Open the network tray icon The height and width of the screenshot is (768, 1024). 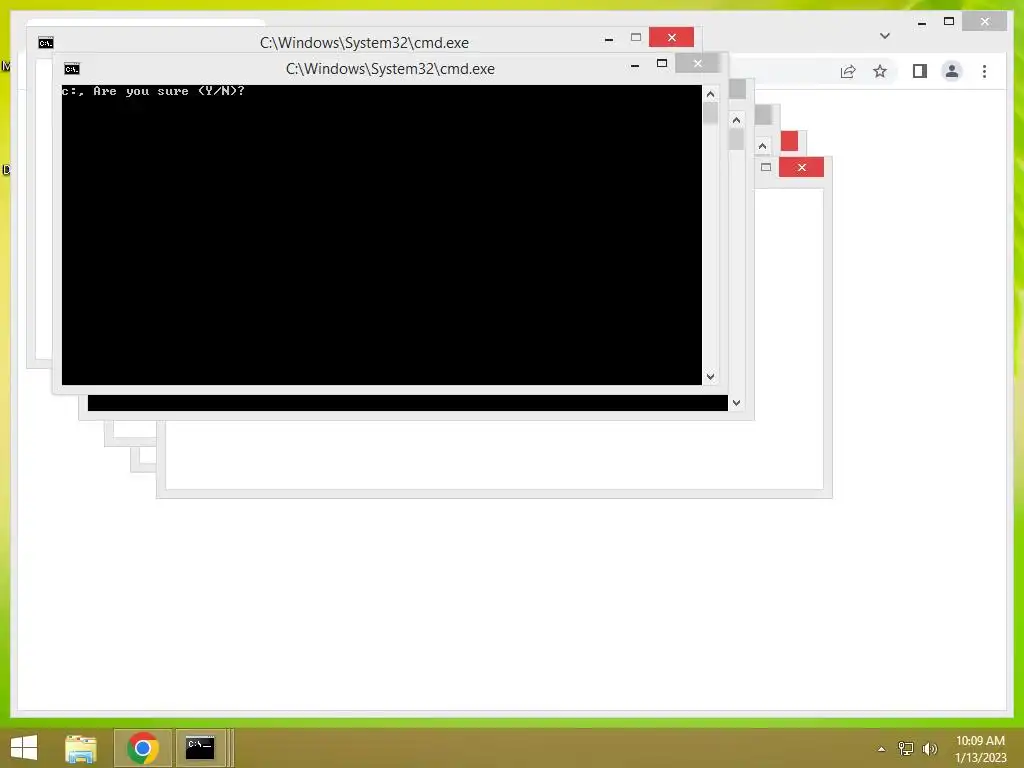coord(906,748)
